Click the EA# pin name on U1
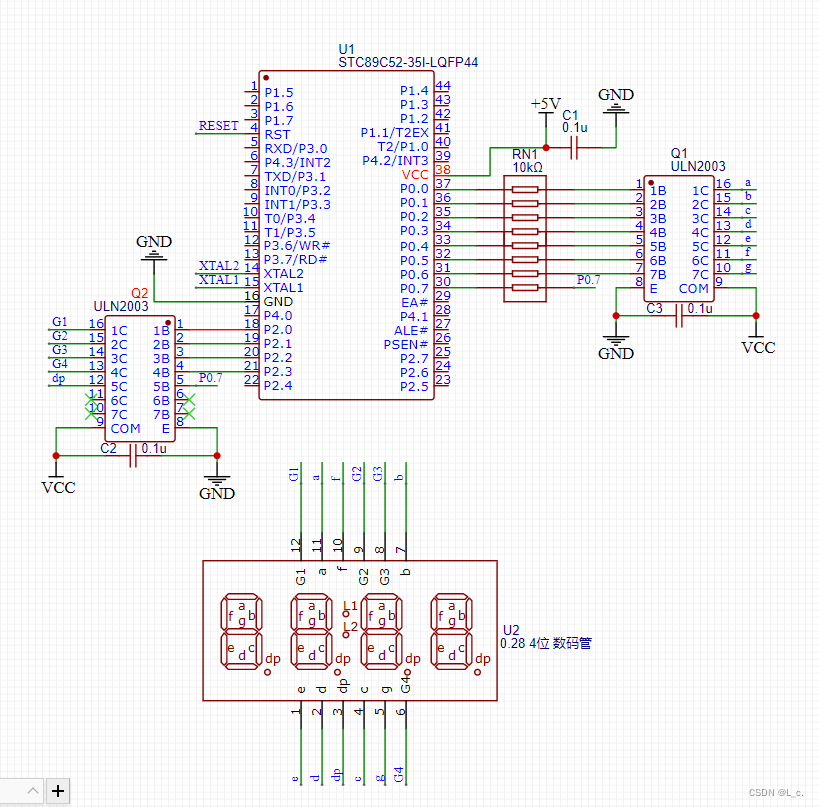The image size is (819, 807). click(415, 303)
